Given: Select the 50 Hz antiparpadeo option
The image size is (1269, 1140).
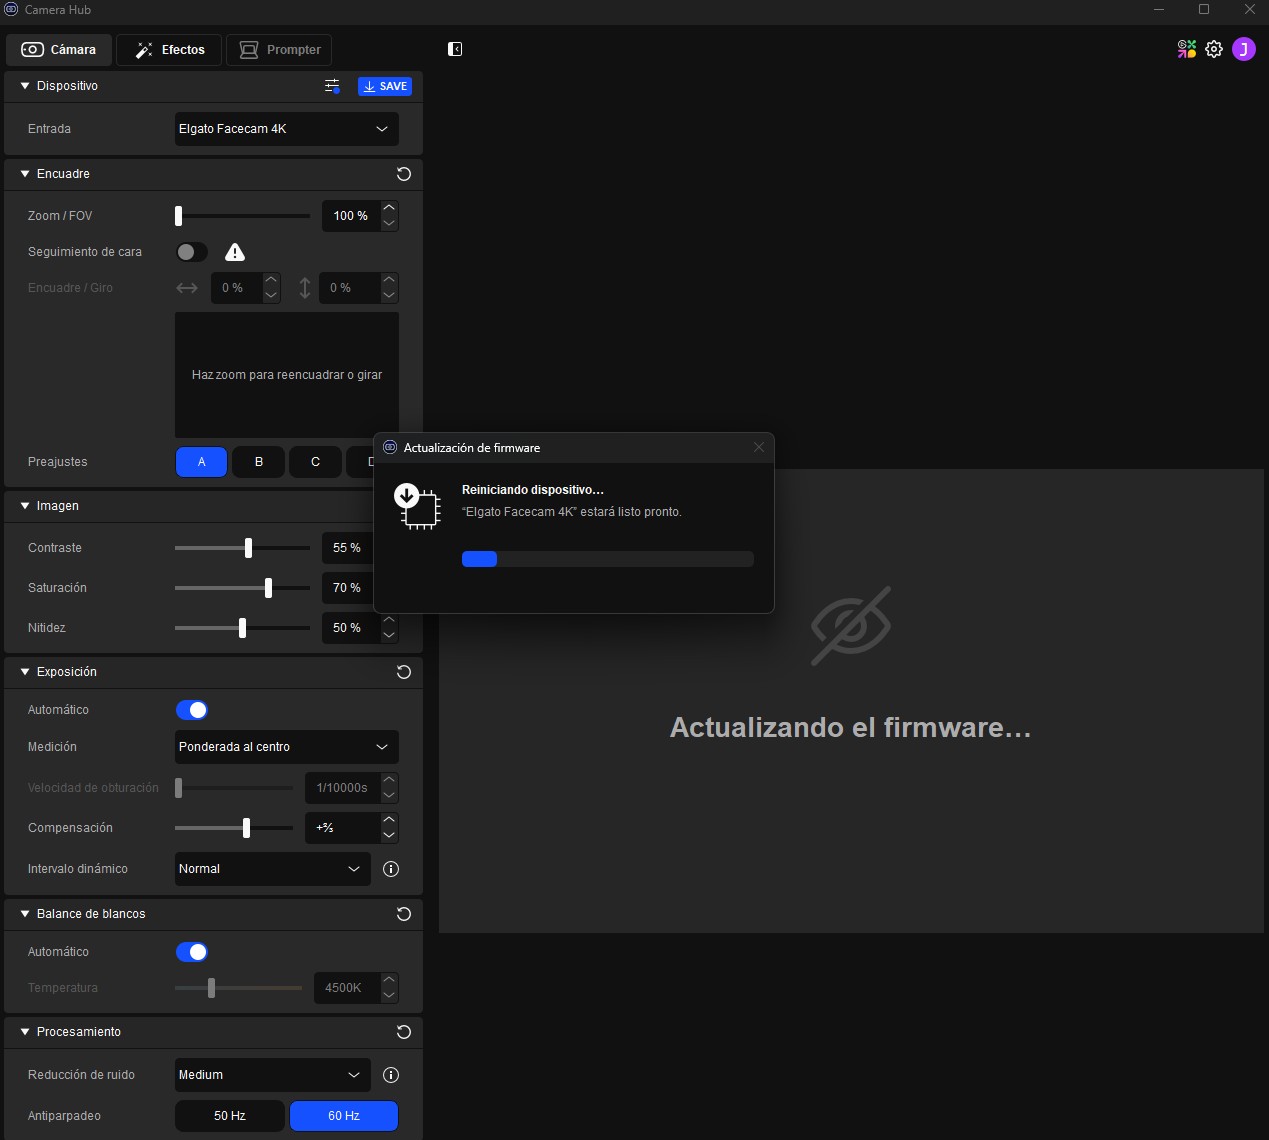Looking at the screenshot, I should (229, 1116).
